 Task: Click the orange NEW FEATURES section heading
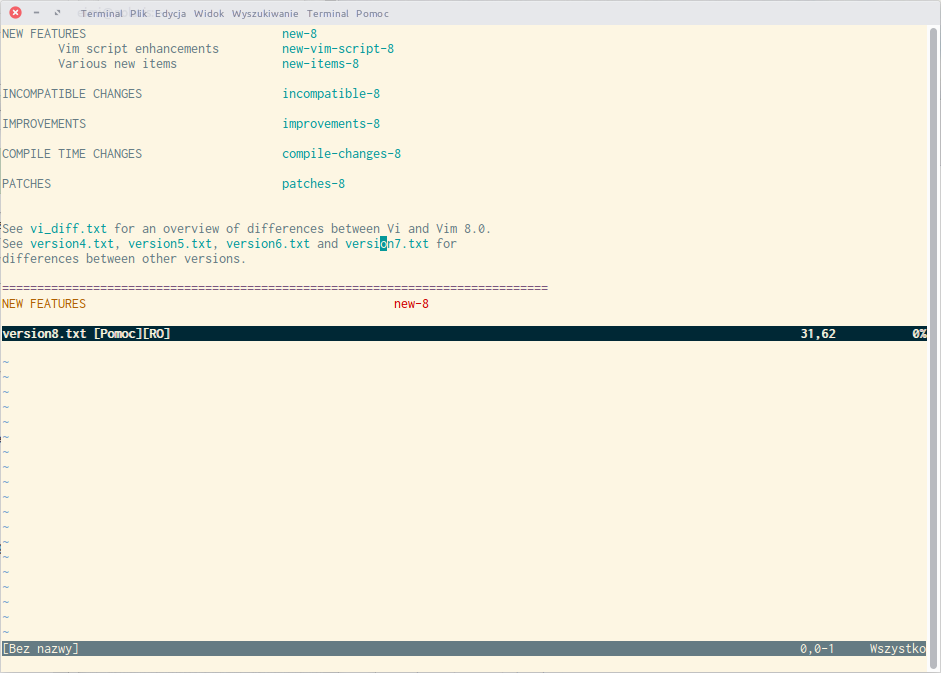tap(44, 304)
